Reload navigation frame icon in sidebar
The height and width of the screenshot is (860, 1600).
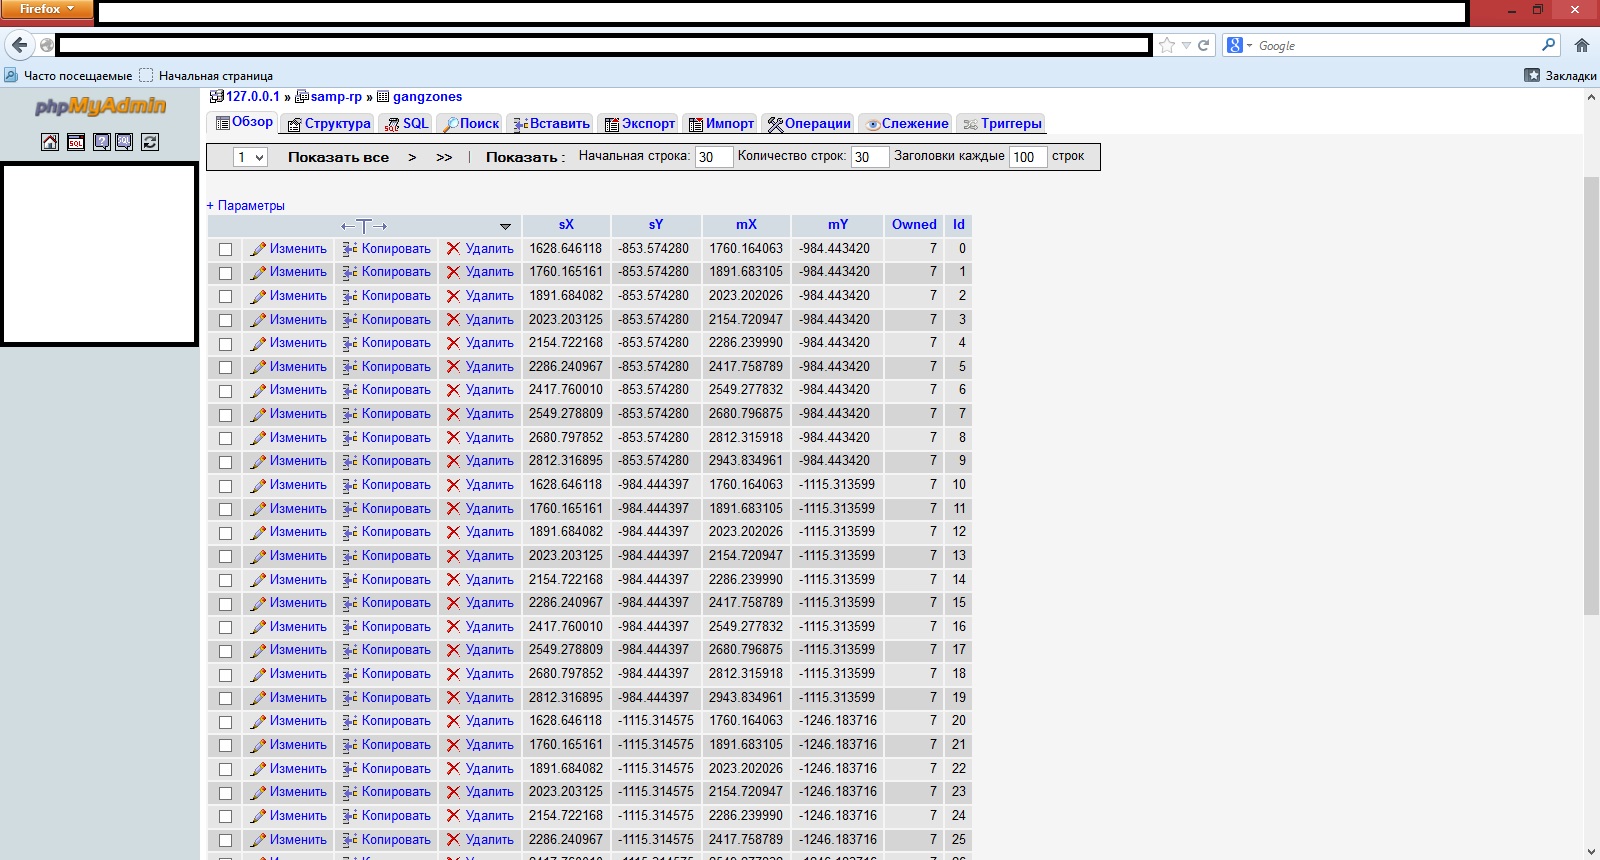150,142
